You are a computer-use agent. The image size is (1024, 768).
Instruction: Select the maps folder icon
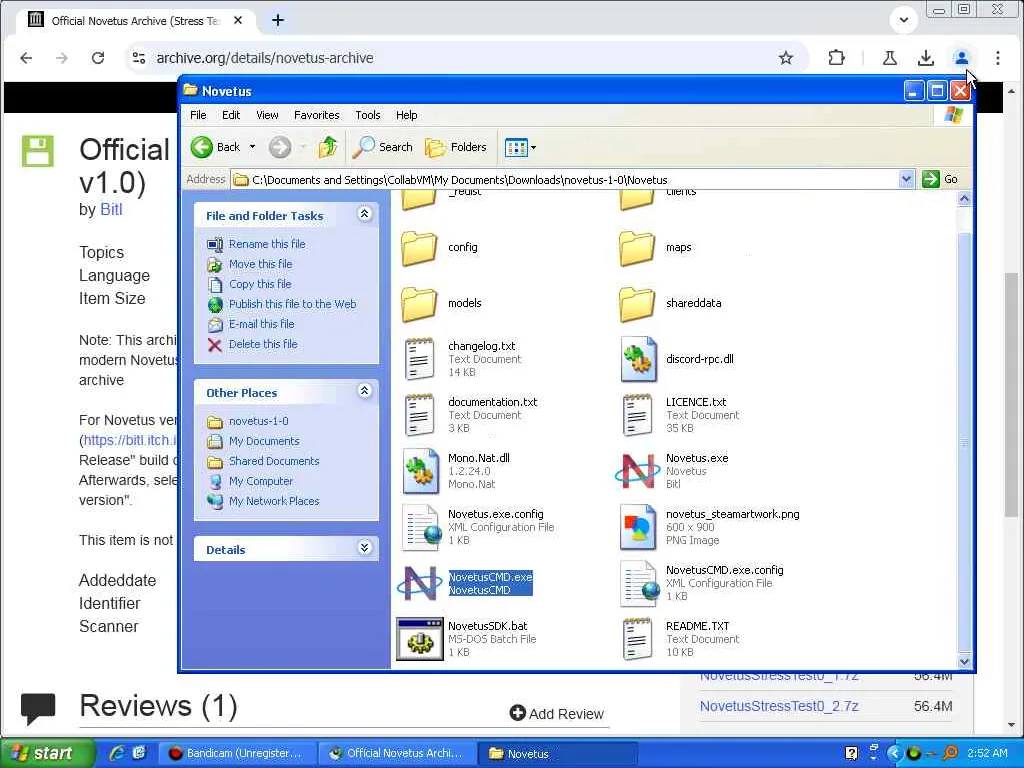pyautogui.click(x=637, y=248)
